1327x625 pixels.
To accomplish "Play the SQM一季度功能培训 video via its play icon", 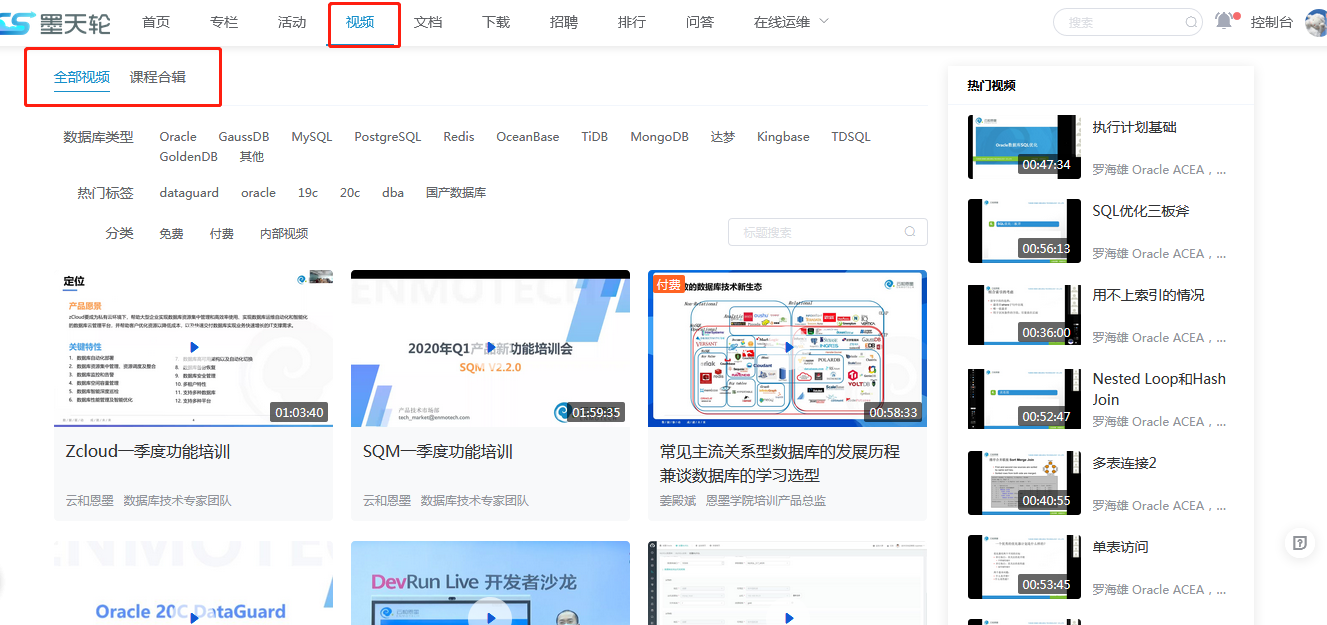I will (490, 347).
